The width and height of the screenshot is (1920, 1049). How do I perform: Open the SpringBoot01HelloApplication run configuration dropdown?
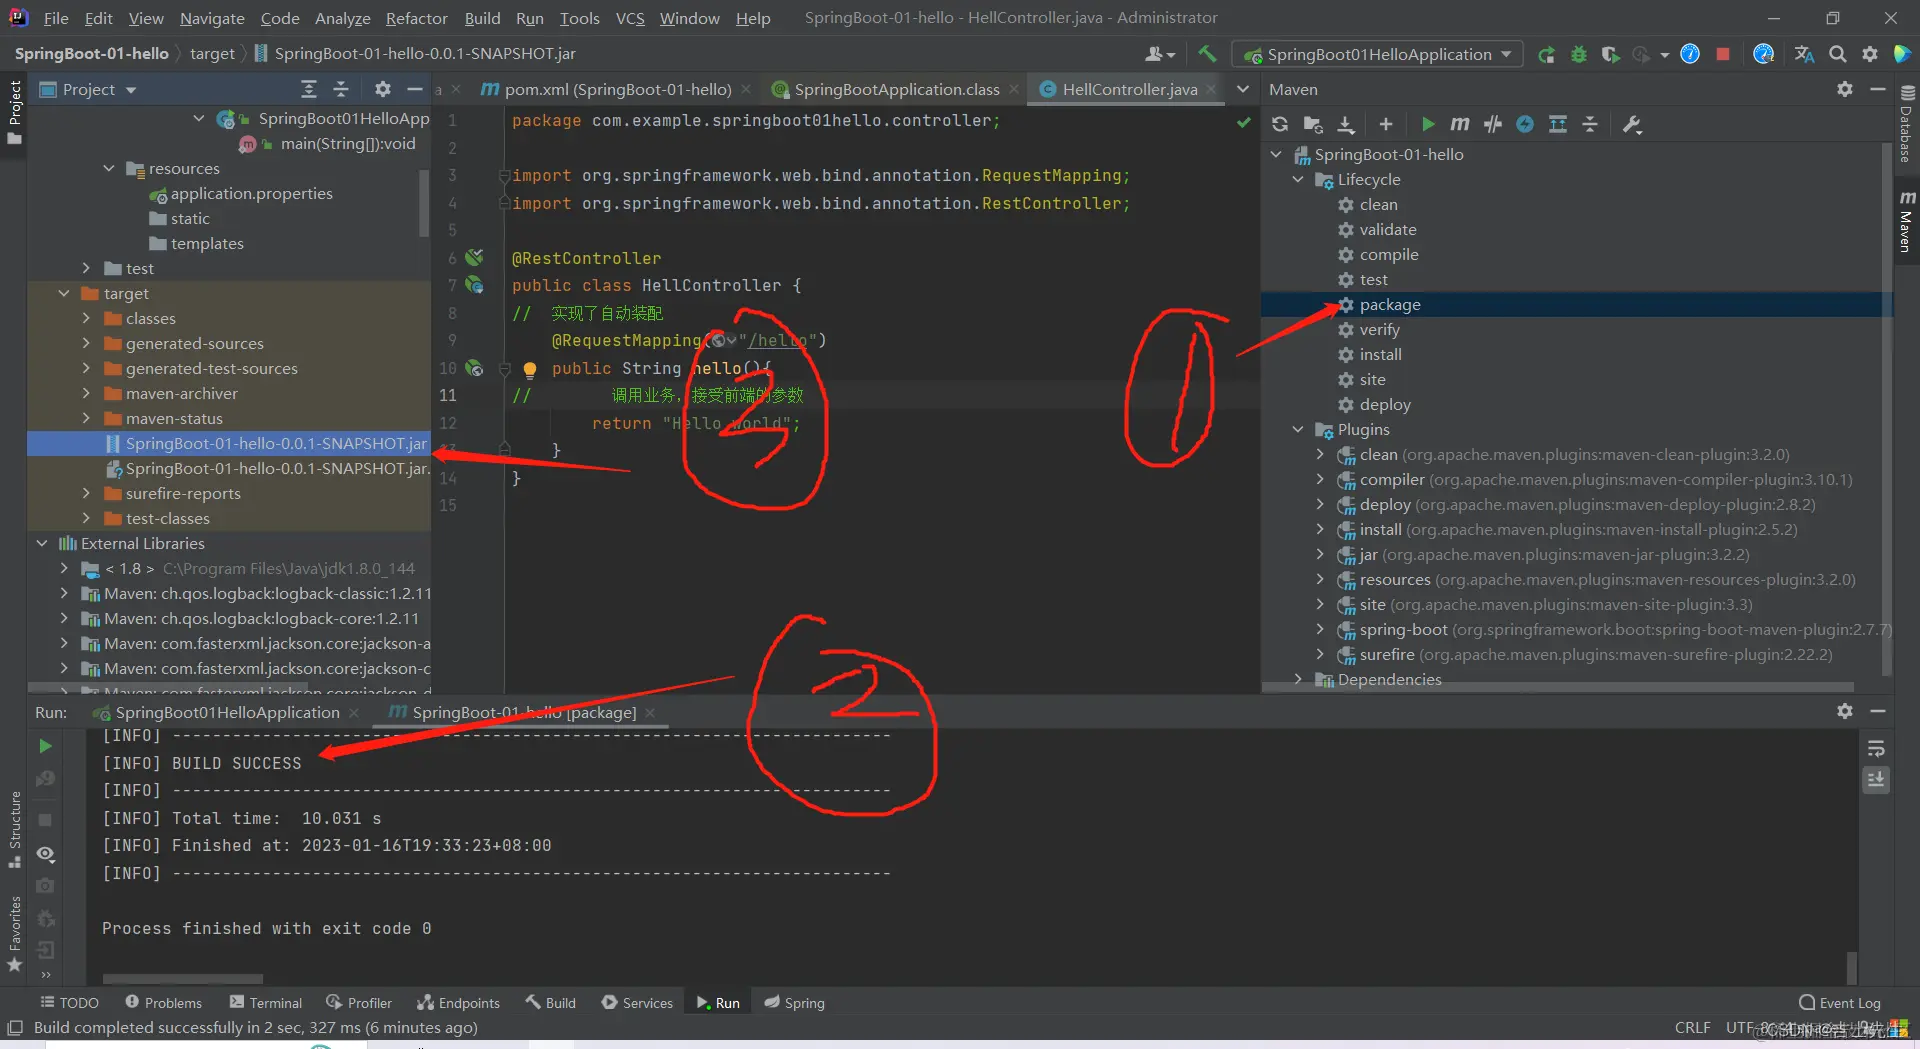tap(1377, 54)
